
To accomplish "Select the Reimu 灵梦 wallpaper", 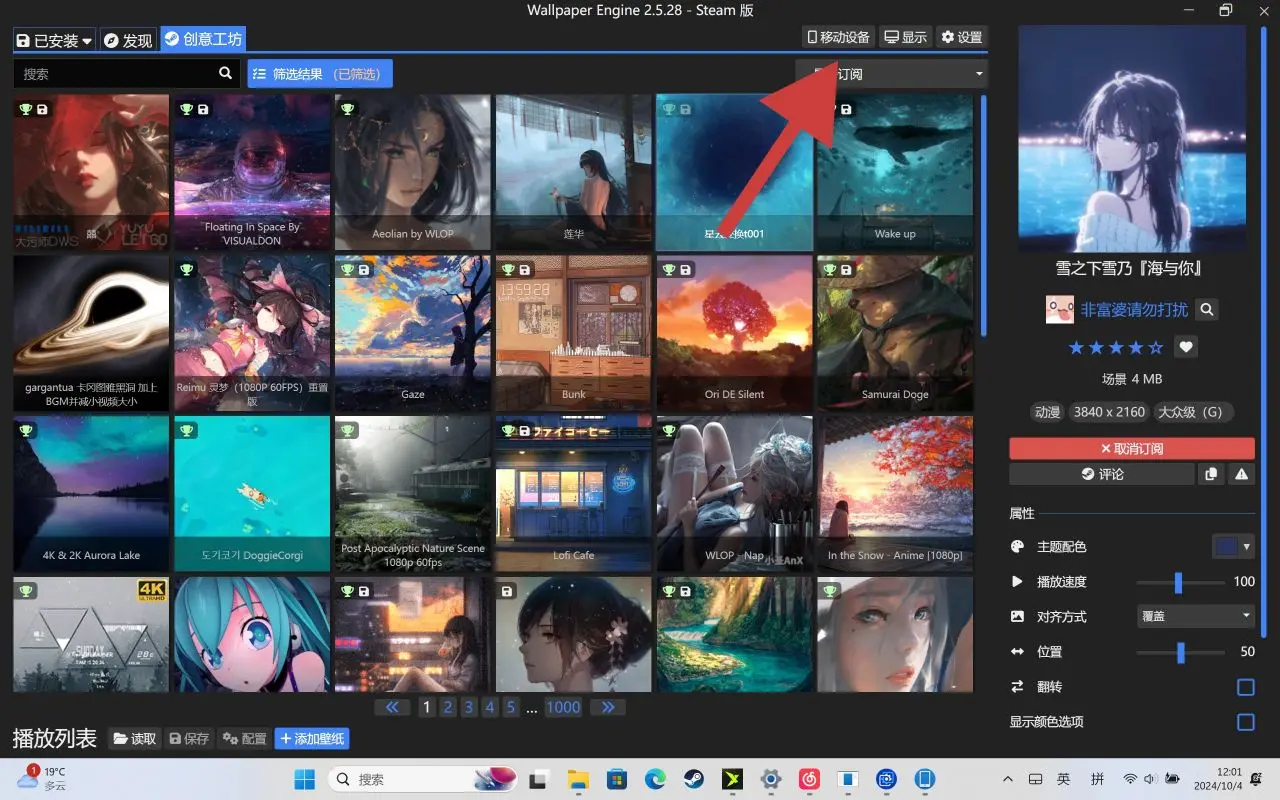I will (x=252, y=333).
